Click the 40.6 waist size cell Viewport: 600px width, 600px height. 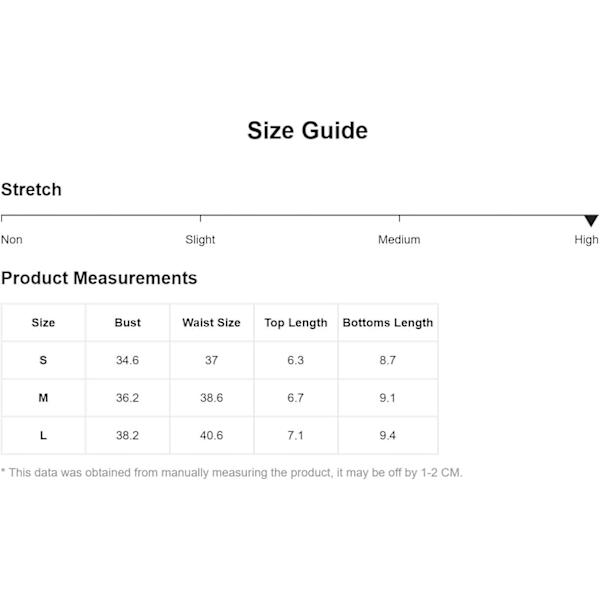pyautogui.click(x=211, y=436)
